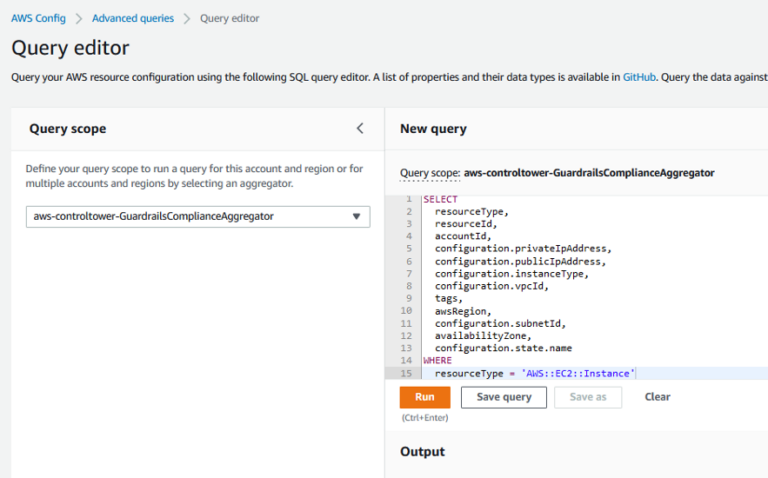Open the GitHub properties link
Image resolution: width=768 pixels, height=478 pixels.
(x=639, y=77)
